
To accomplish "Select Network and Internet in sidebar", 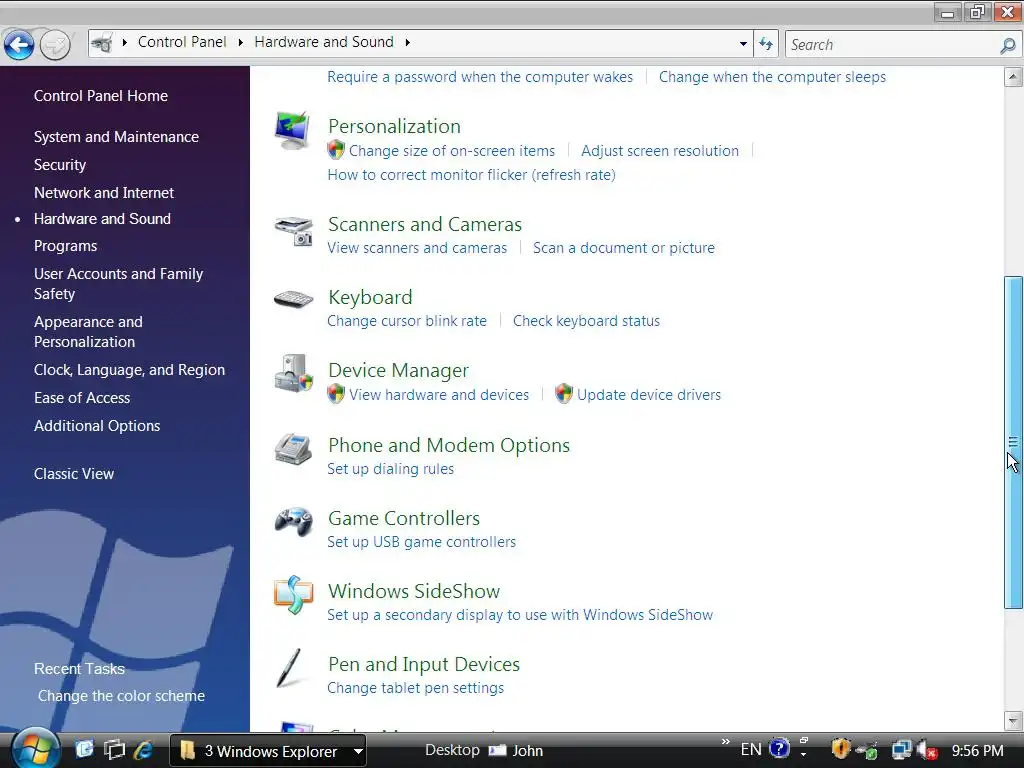I will [104, 193].
